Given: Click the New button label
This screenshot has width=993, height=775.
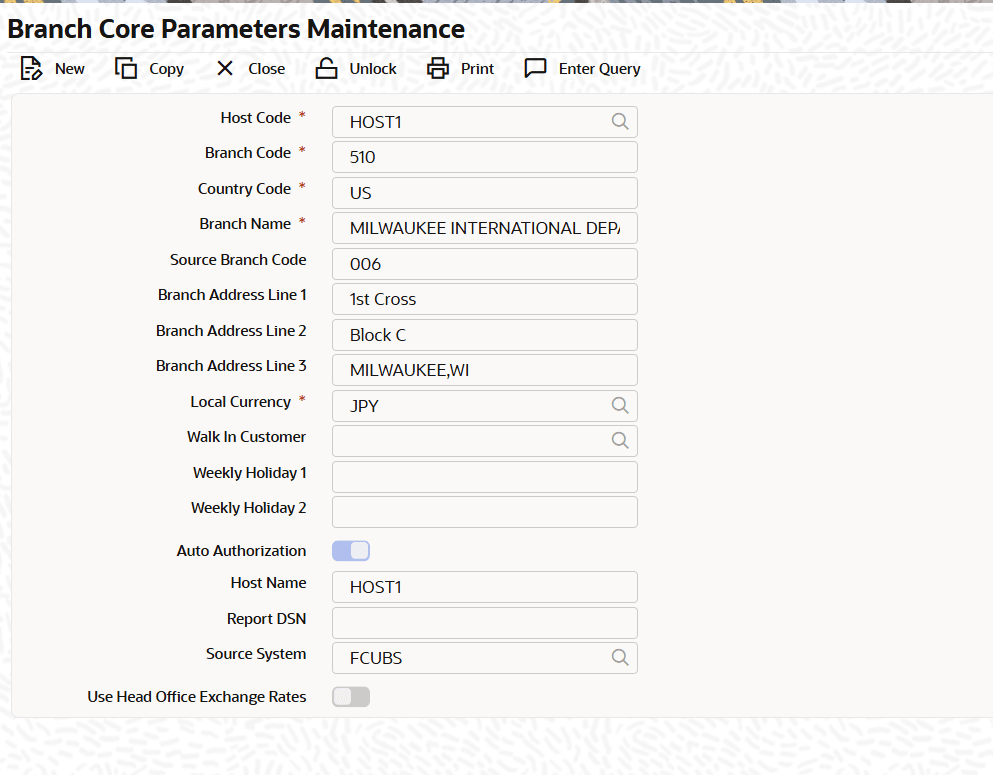Looking at the screenshot, I should 70,68.
